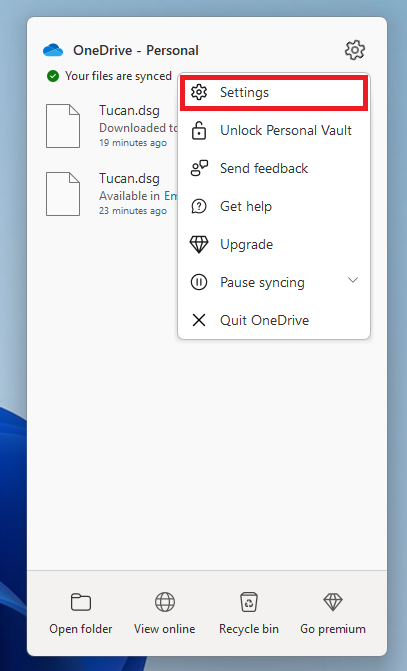The width and height of the screenshot is (407, 671).
Task: Click the Go premium diamond button
Action: point(333,614)
